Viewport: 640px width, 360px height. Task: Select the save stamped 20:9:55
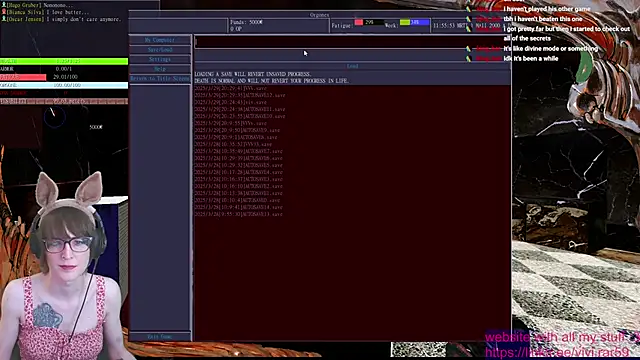tap(231, 123)
